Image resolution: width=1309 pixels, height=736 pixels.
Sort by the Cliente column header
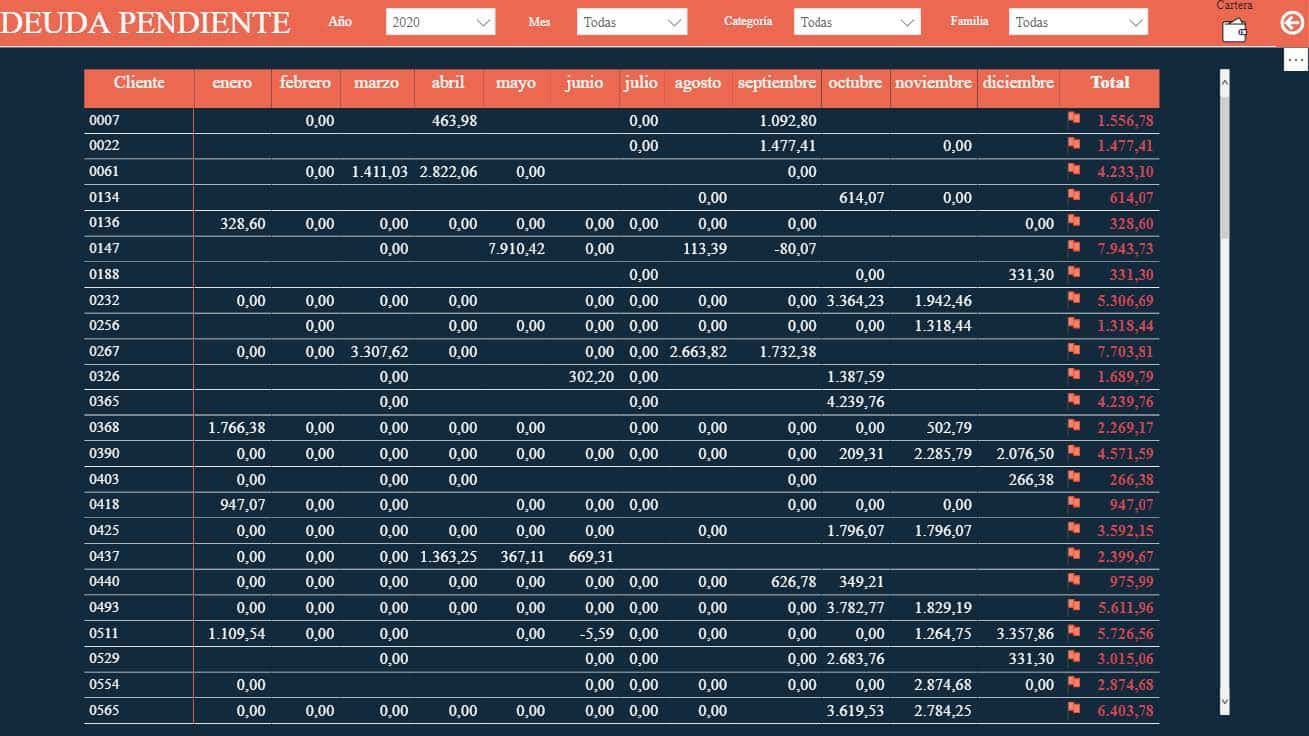click(139, 83)
